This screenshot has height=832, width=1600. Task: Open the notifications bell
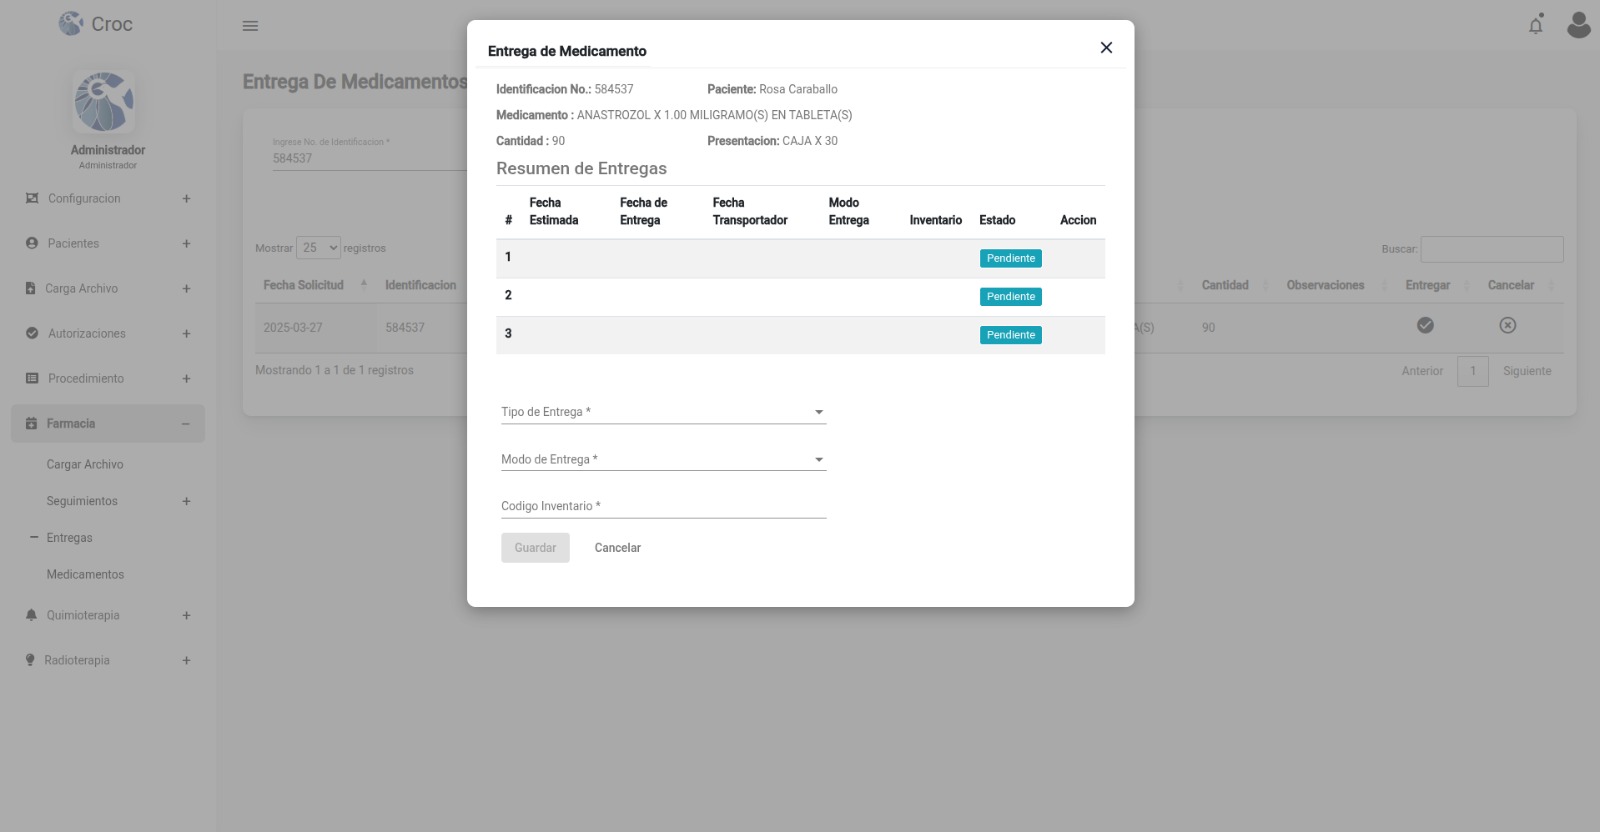coord(1536,25)
